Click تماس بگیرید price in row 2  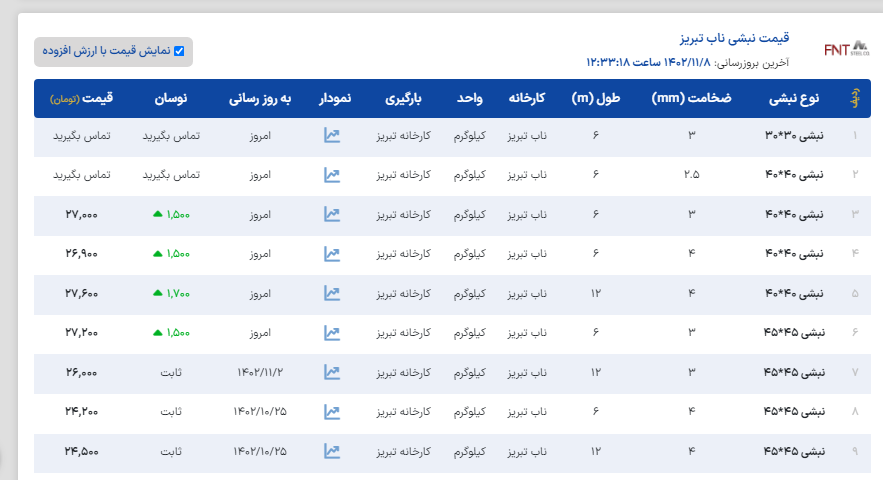[81, 175]
